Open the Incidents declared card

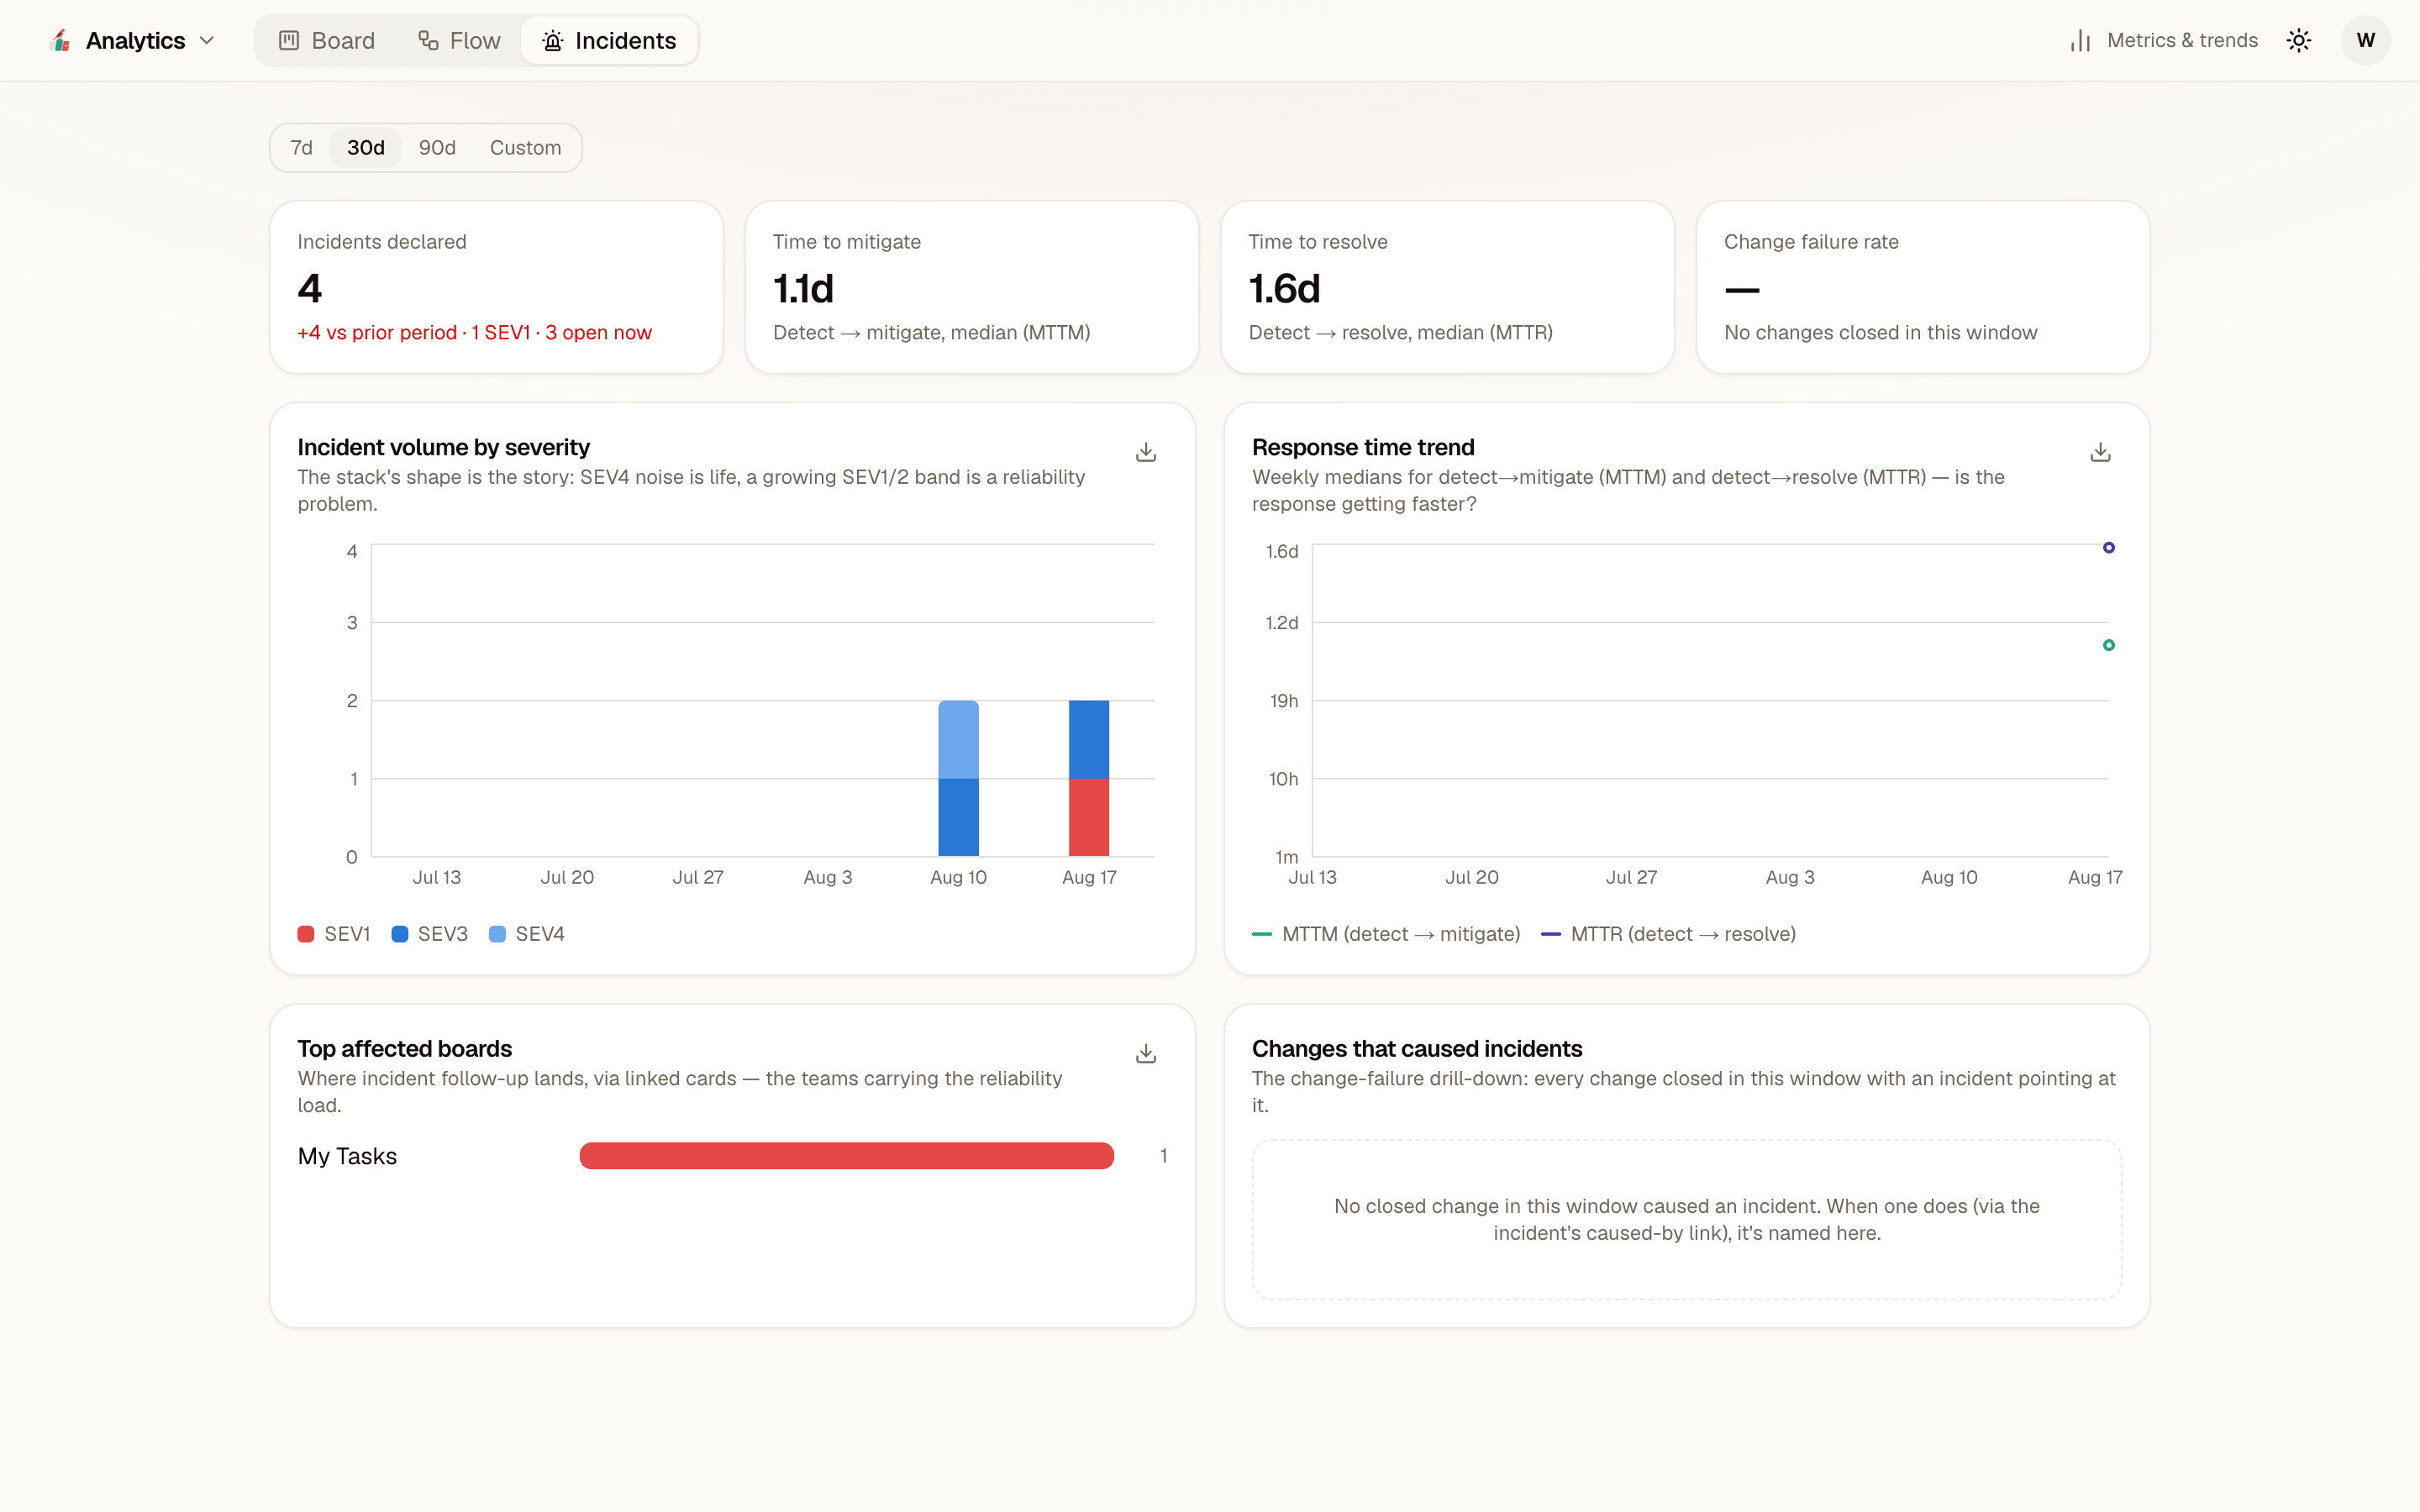496,287
